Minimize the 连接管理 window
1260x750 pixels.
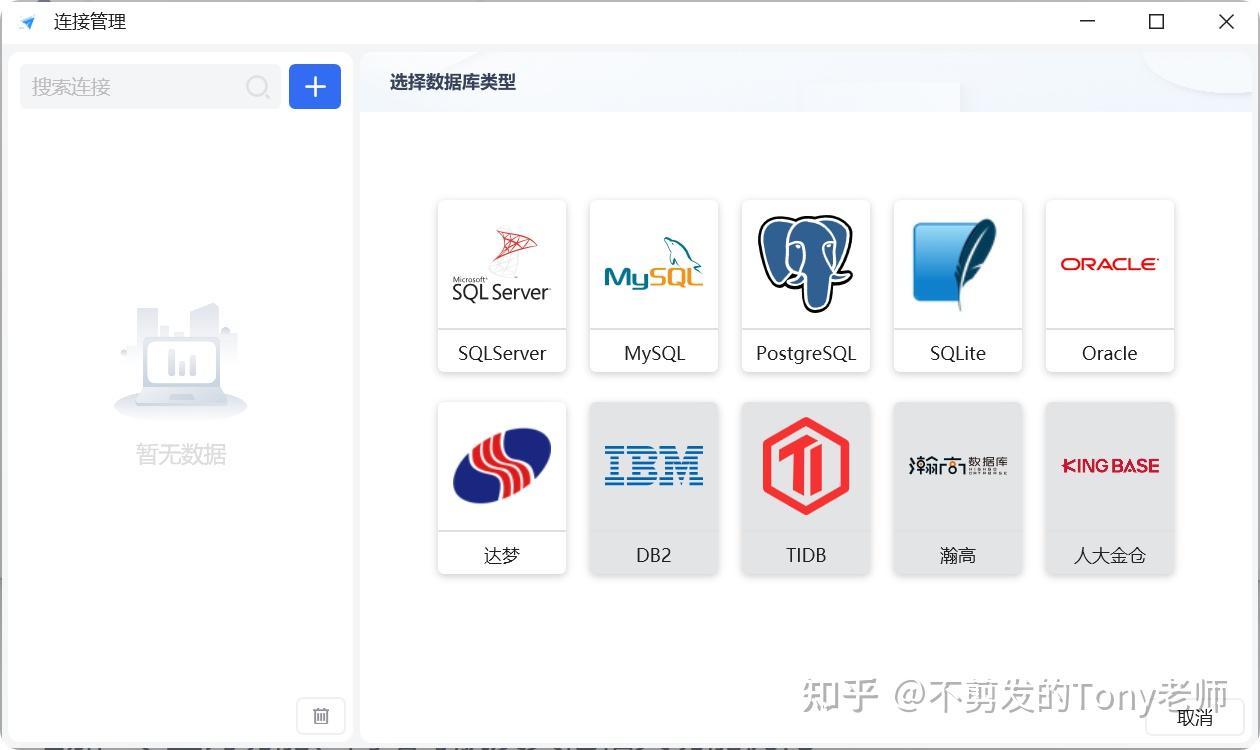click(1086, 21)
